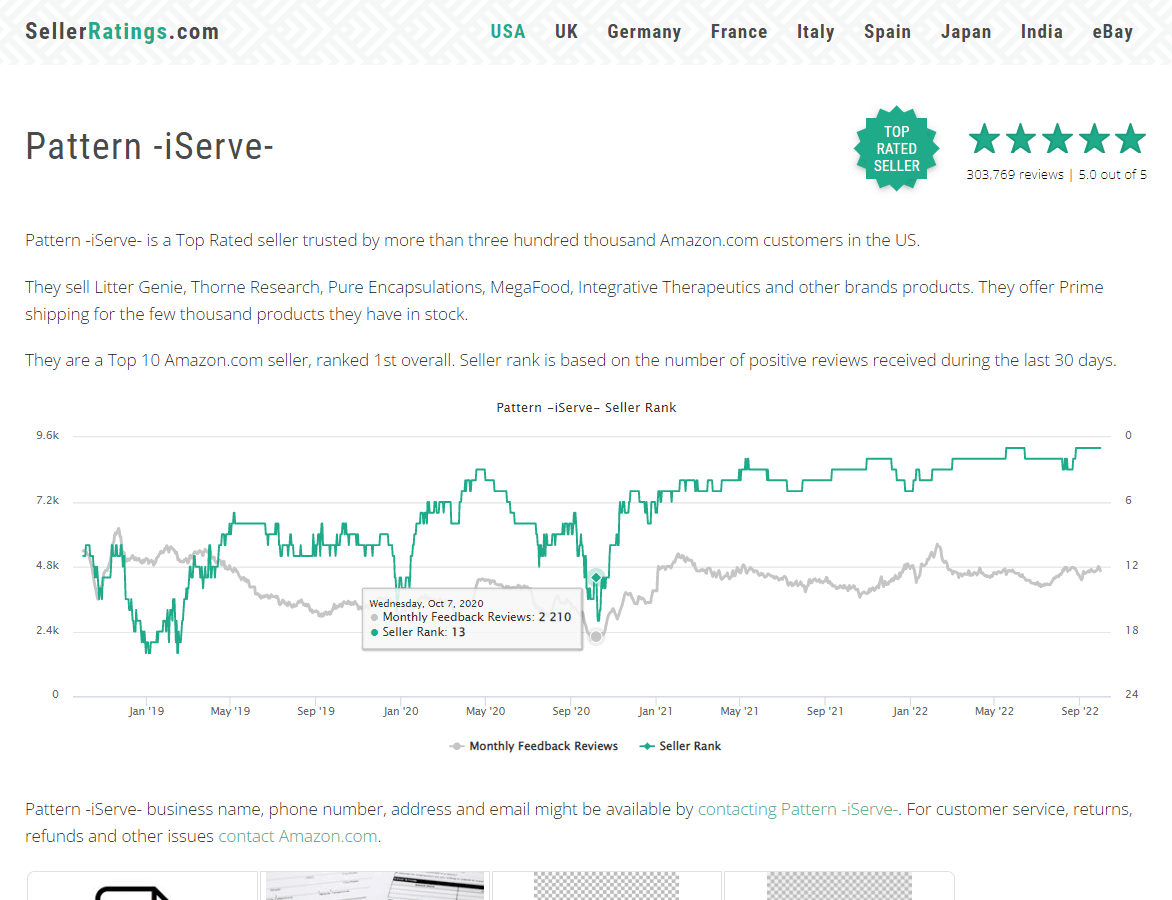Click the green Seller Rank legend marker
The height and width of the screenshot is (900, 1172).
647,746
